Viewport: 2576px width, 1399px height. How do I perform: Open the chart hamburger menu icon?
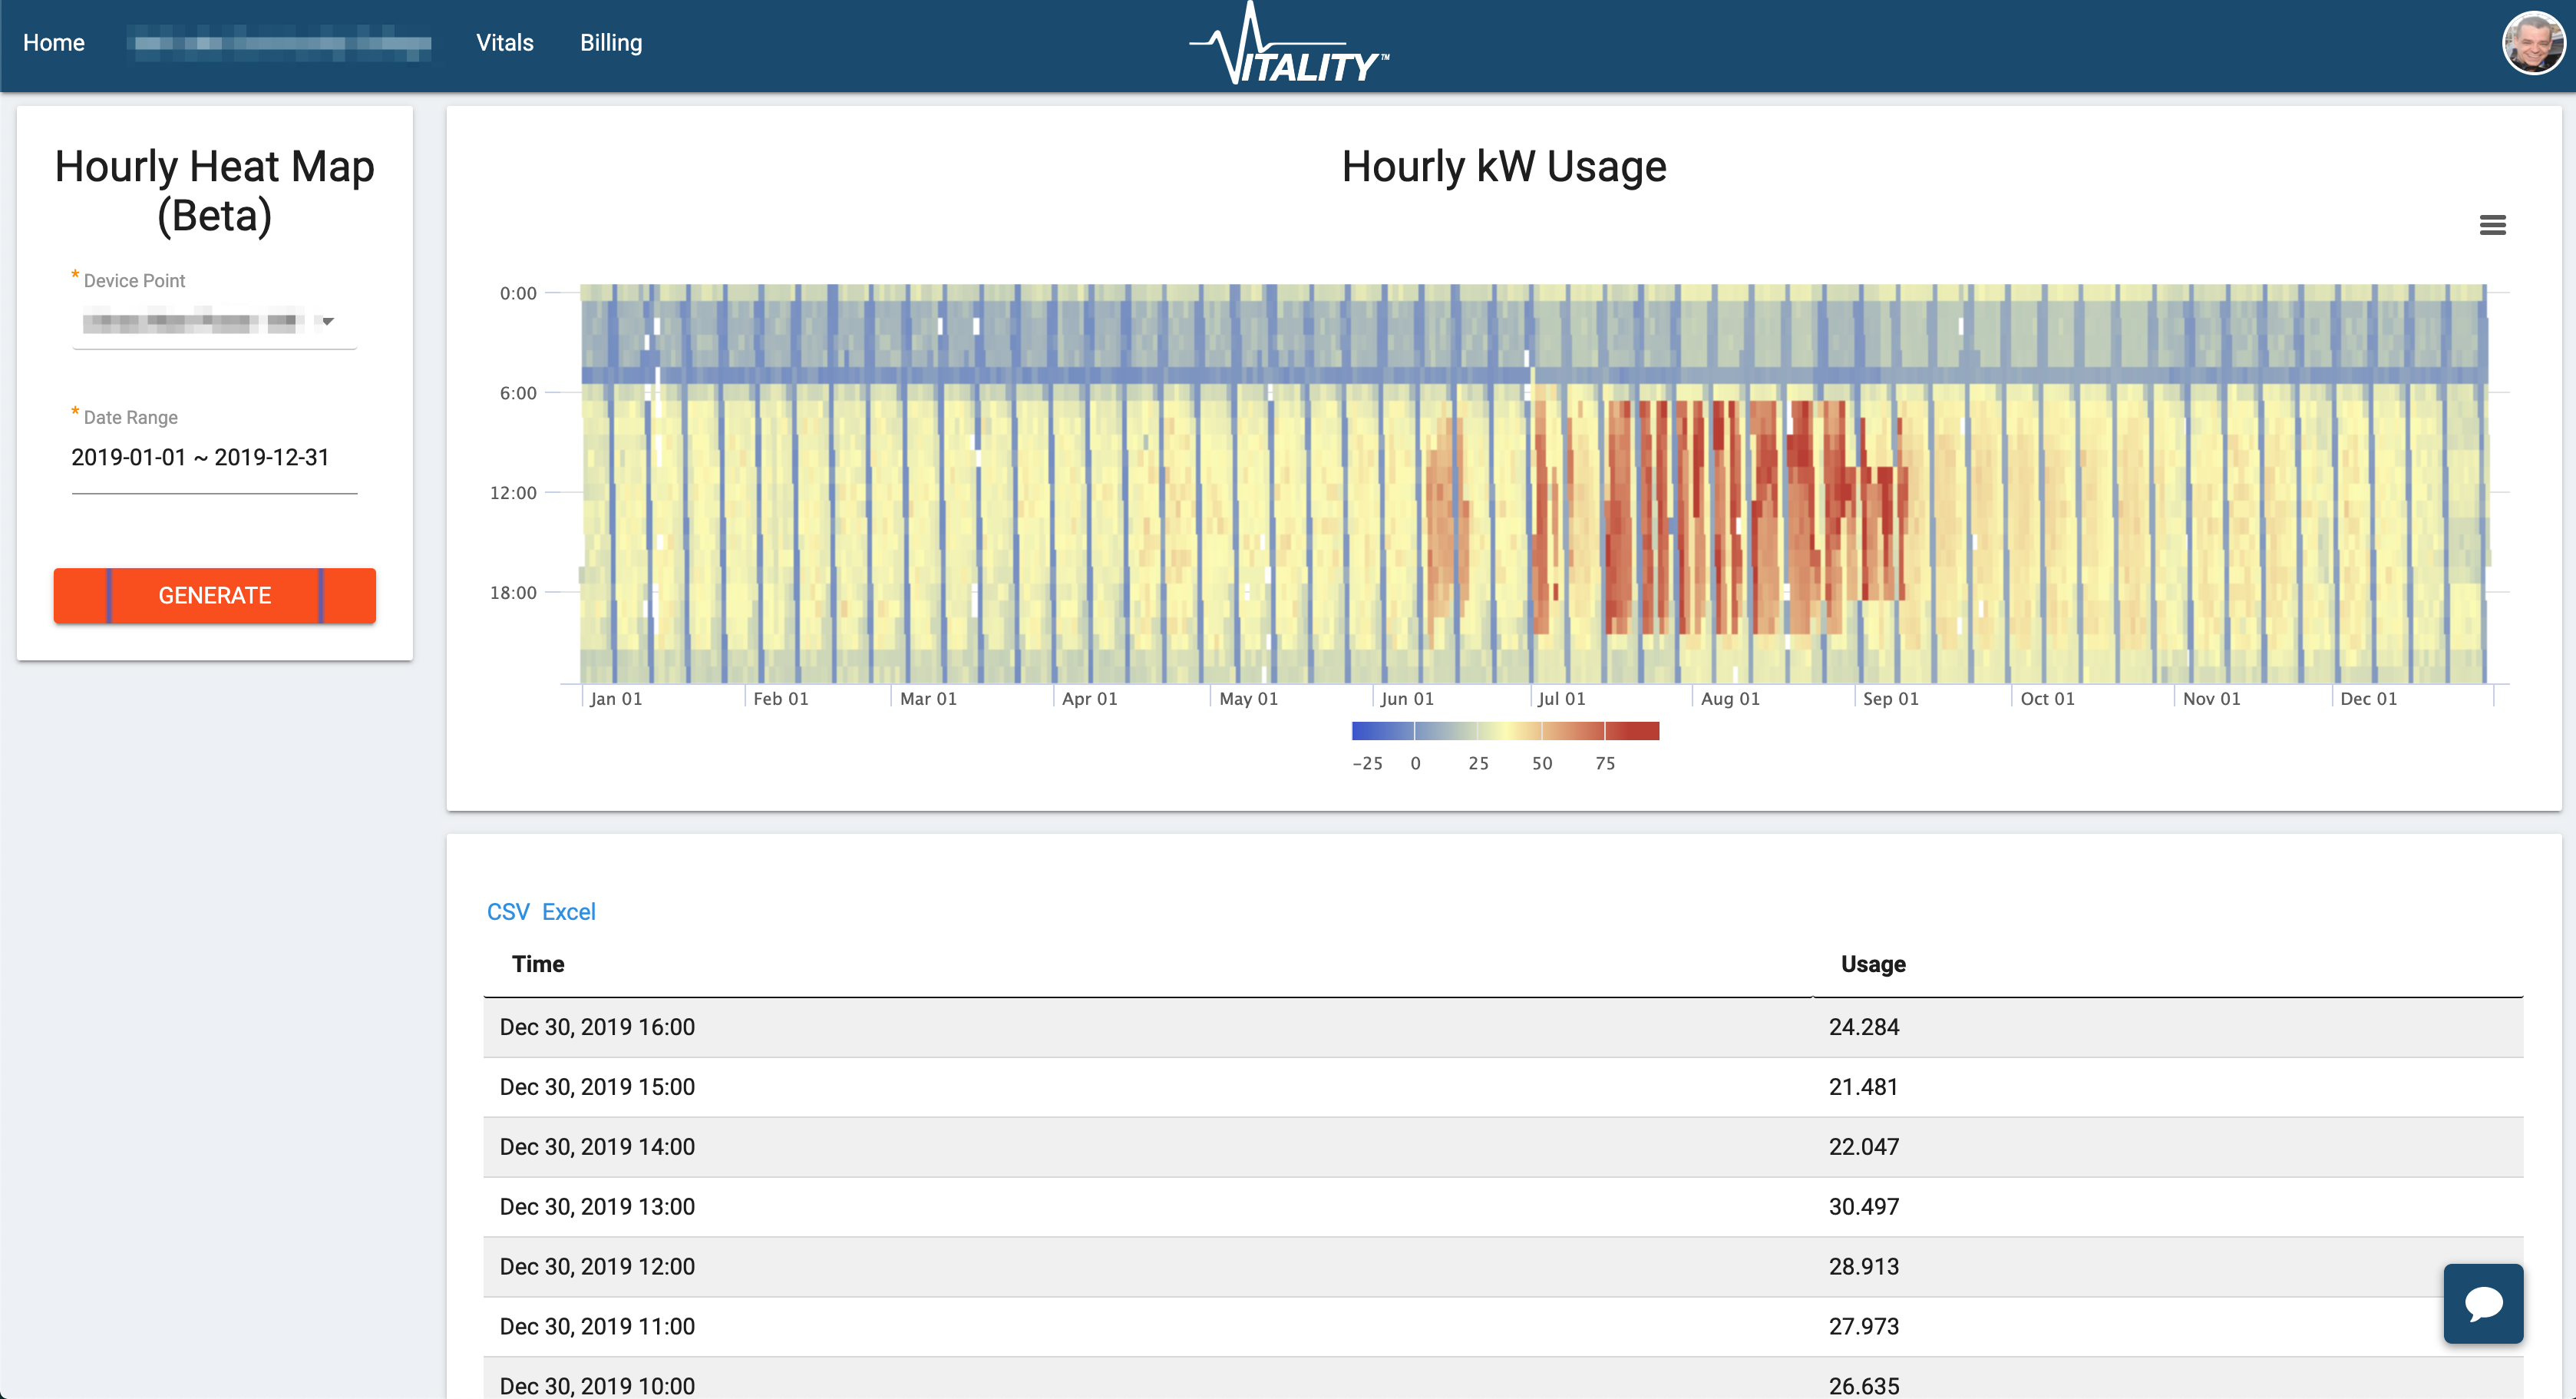2492,225
